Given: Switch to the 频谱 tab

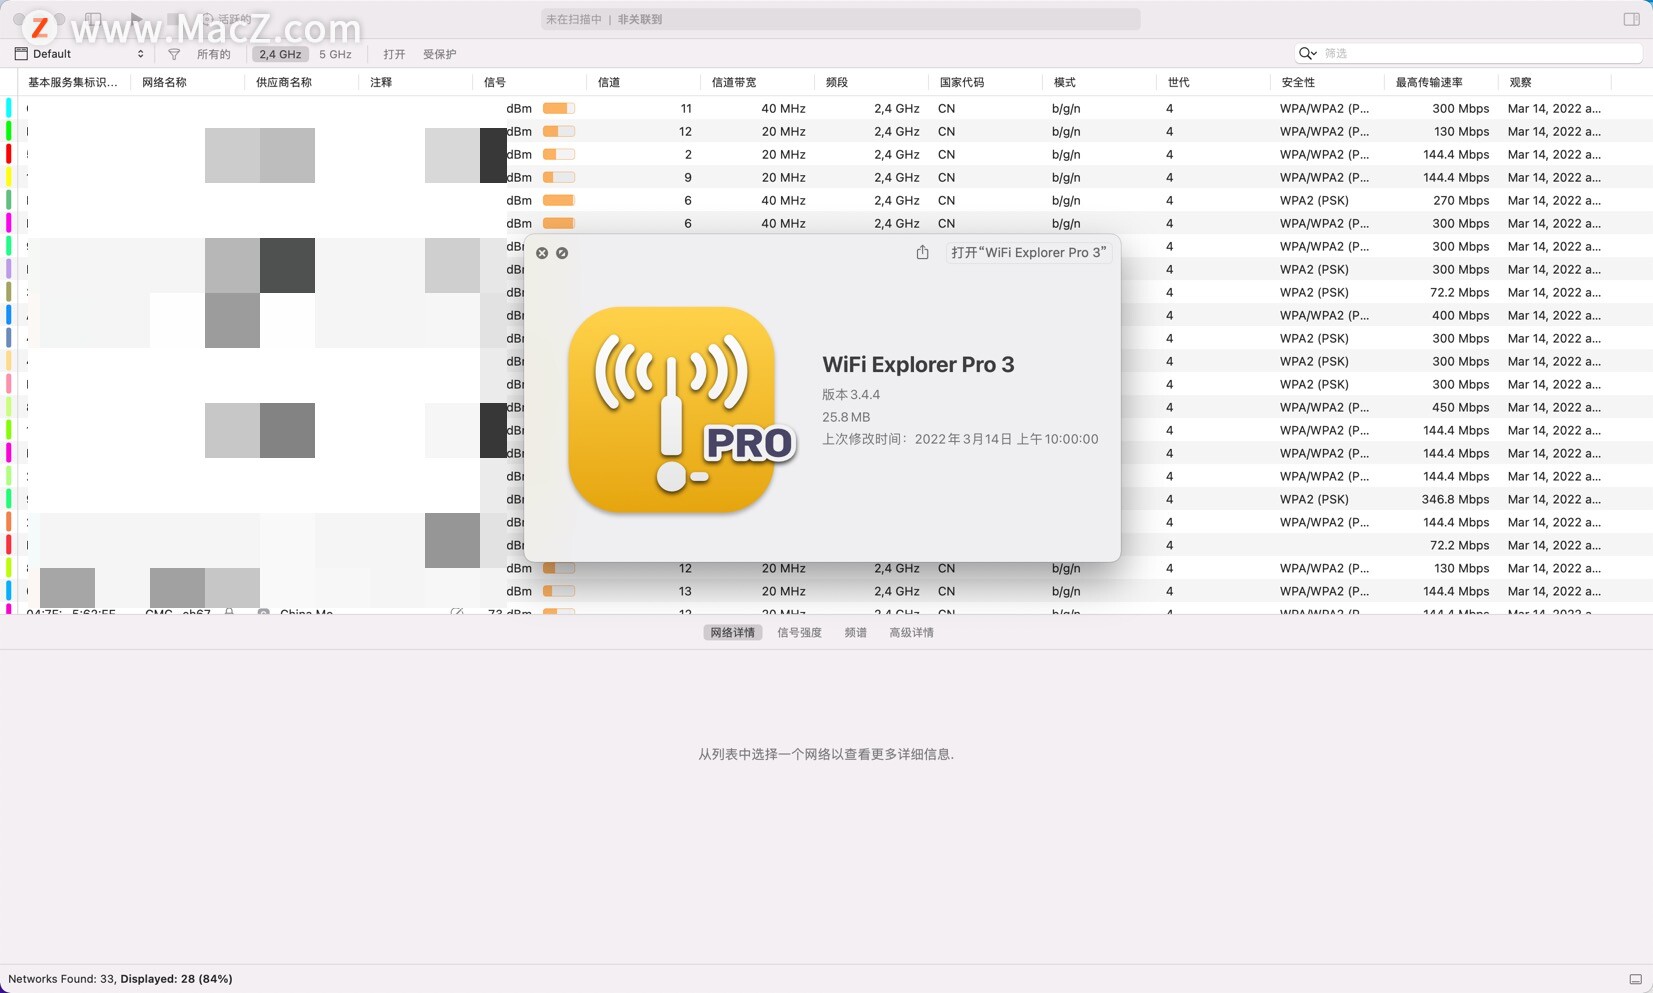Looking at the screenshot, I should pyautogui.click(x=855, y=632).
